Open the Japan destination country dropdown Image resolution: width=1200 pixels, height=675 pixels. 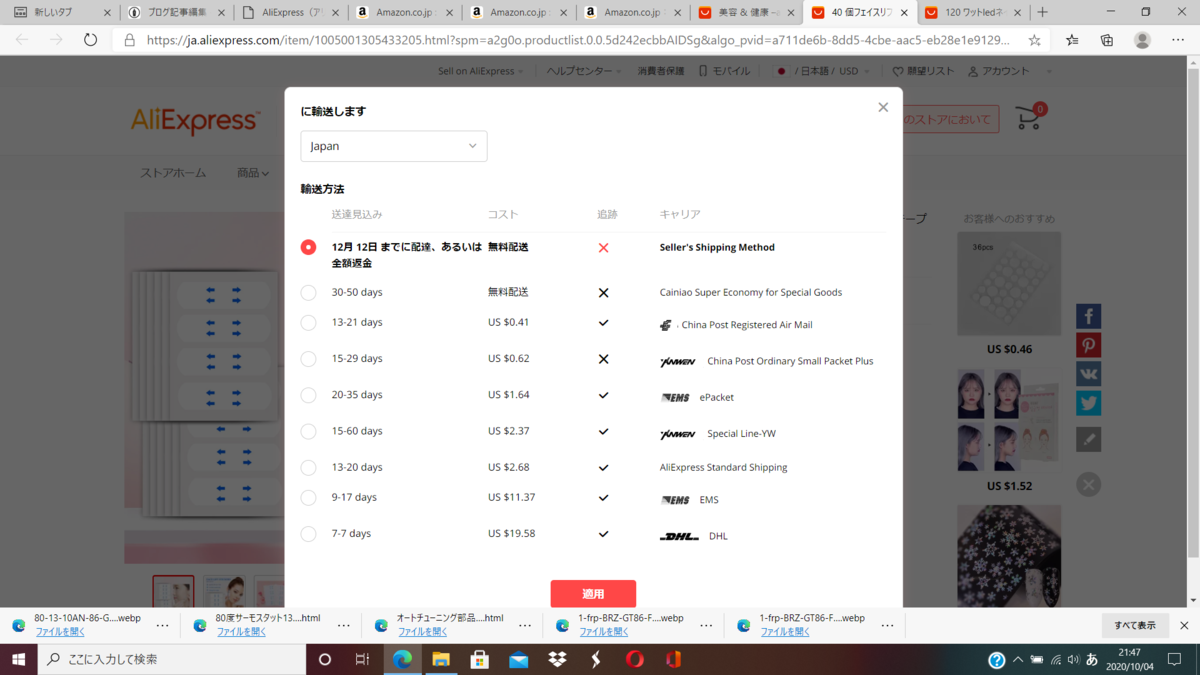394,146
